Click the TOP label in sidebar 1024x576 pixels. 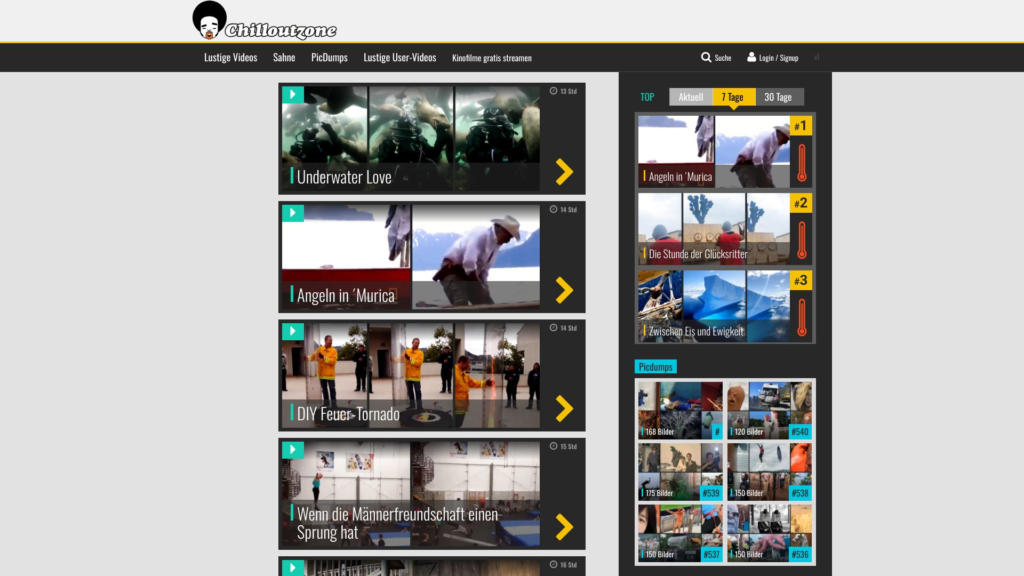tap(647, 97)
